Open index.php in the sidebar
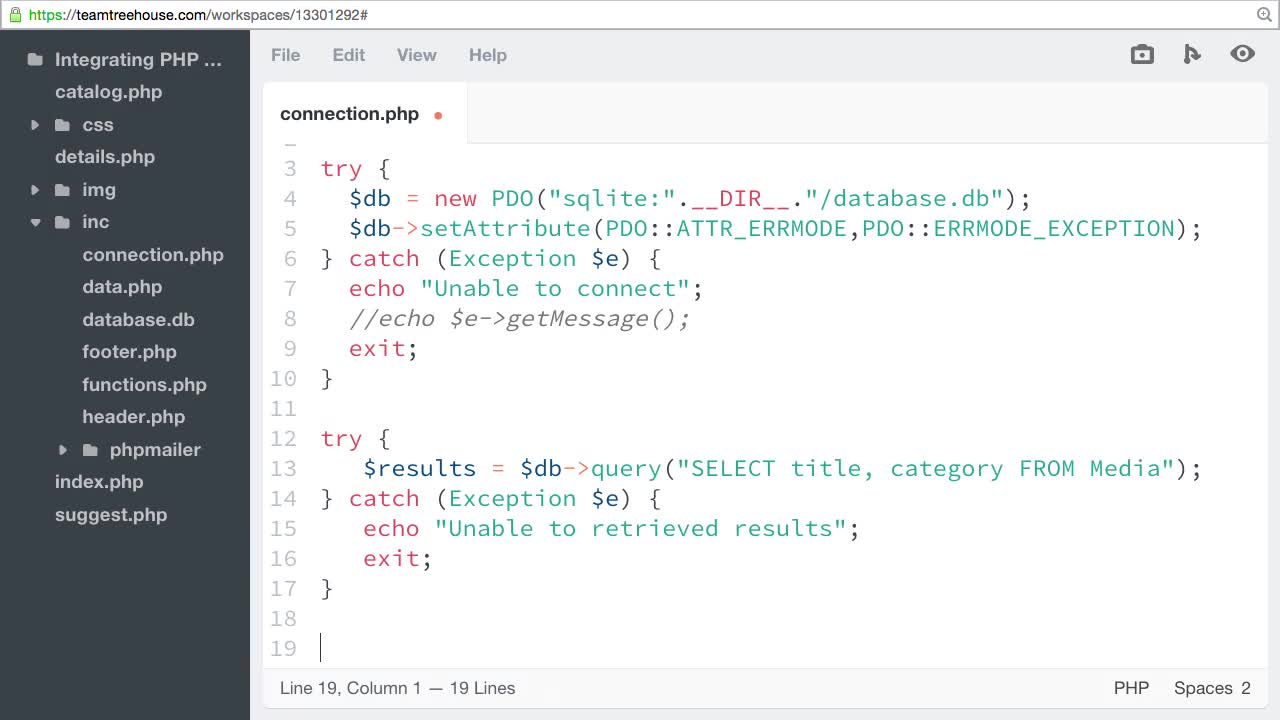Screen dimensions: 1280x720 [99, 482]
